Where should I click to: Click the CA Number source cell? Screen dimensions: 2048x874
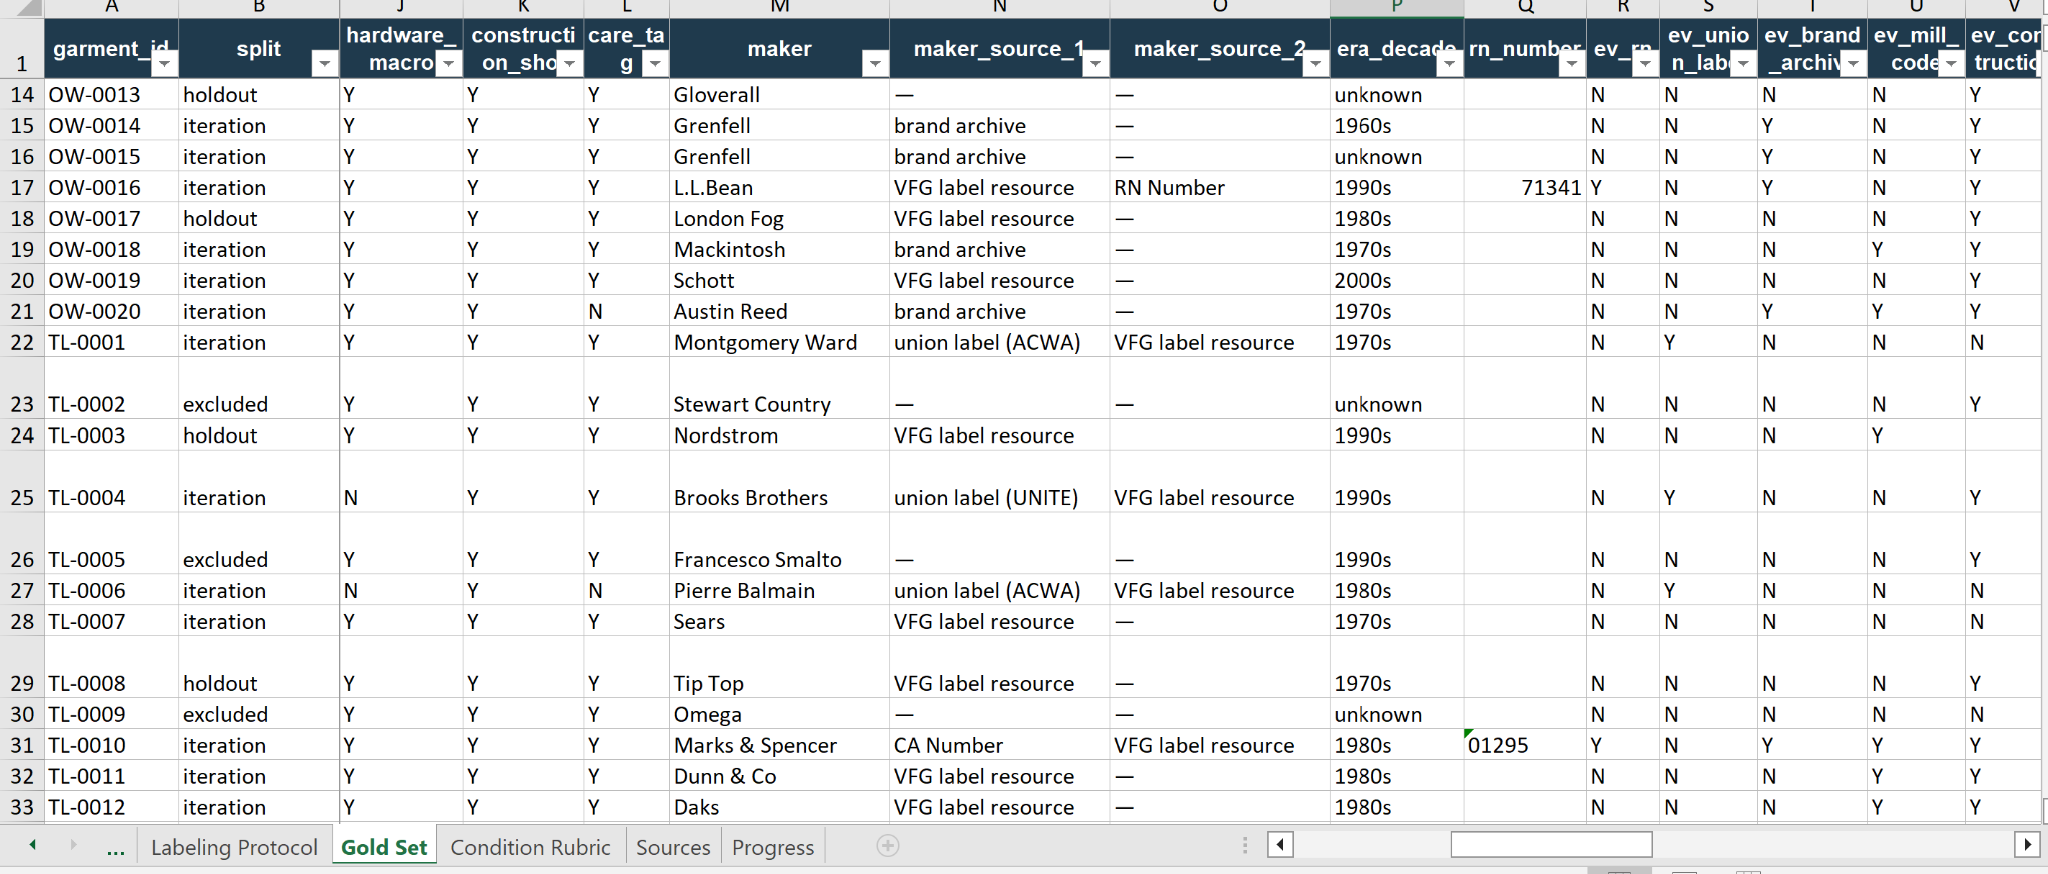coord(999,745)
